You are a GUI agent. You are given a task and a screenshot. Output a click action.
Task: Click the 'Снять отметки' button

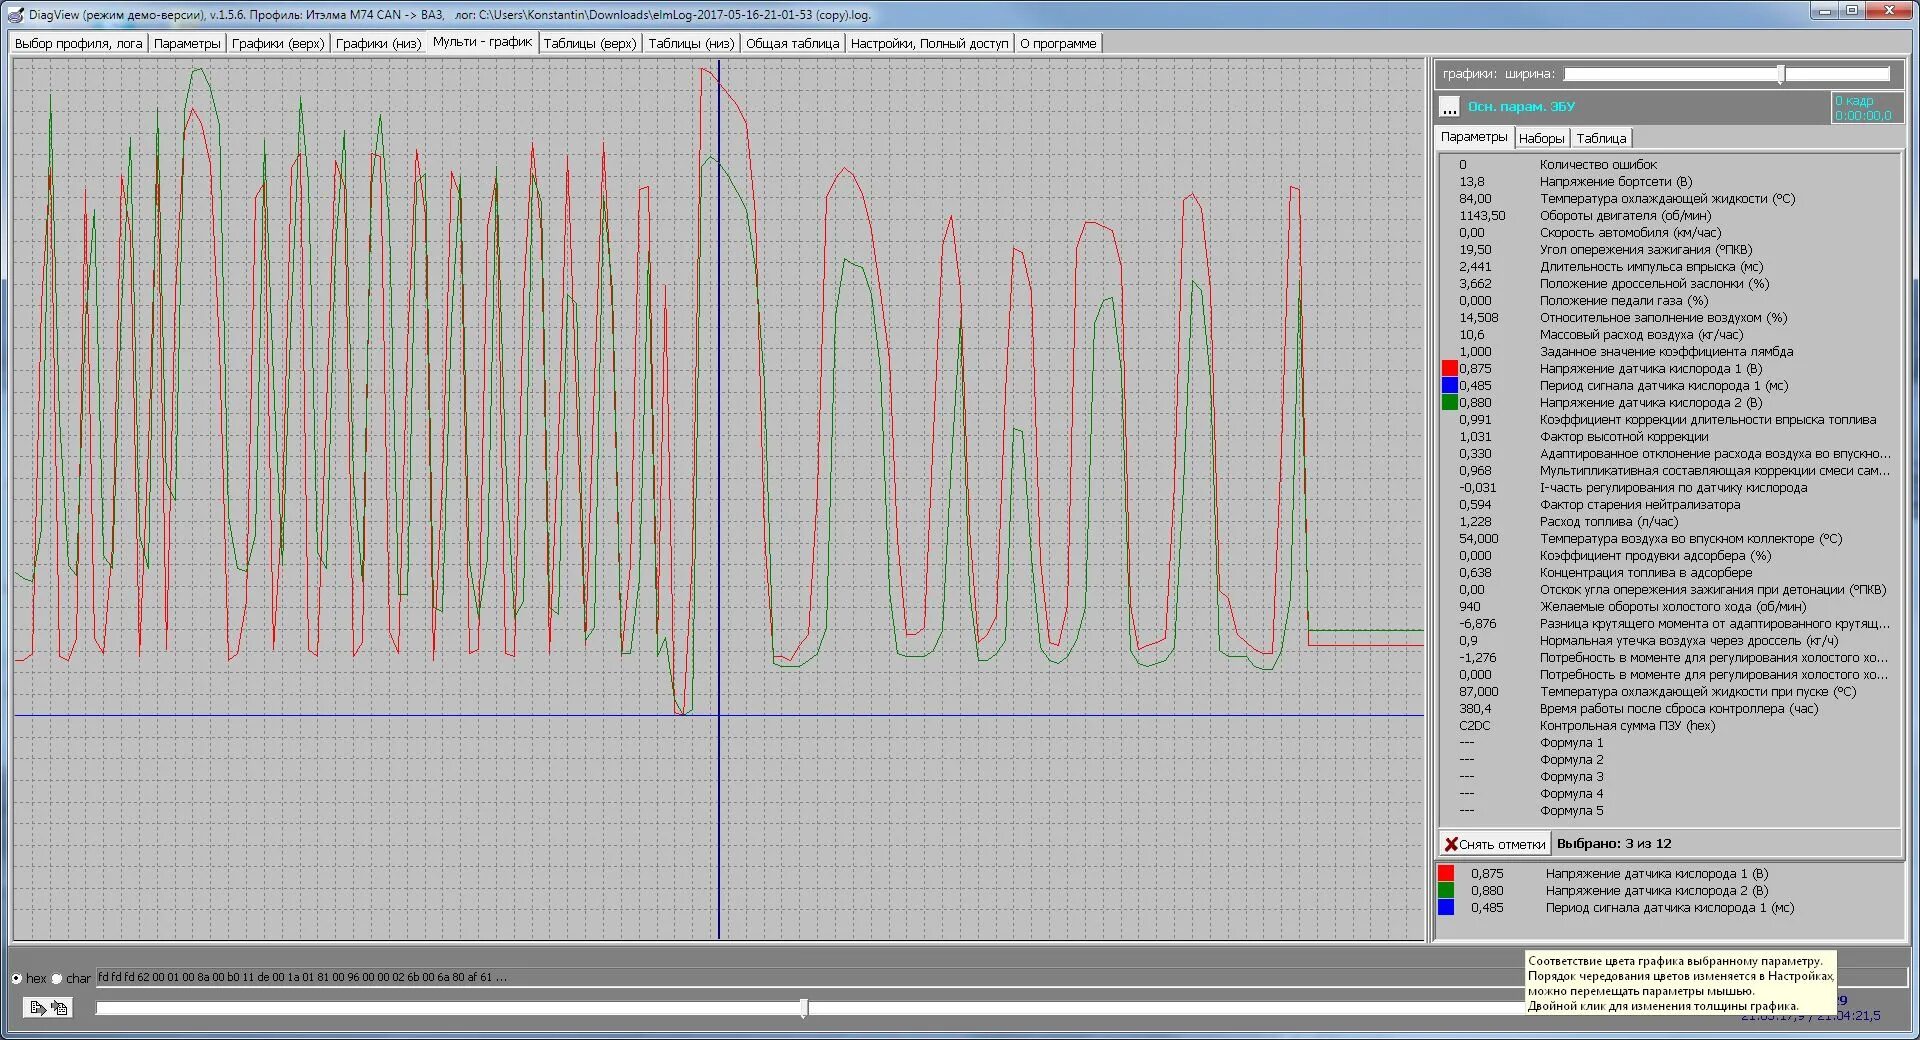click(1495, 844)
